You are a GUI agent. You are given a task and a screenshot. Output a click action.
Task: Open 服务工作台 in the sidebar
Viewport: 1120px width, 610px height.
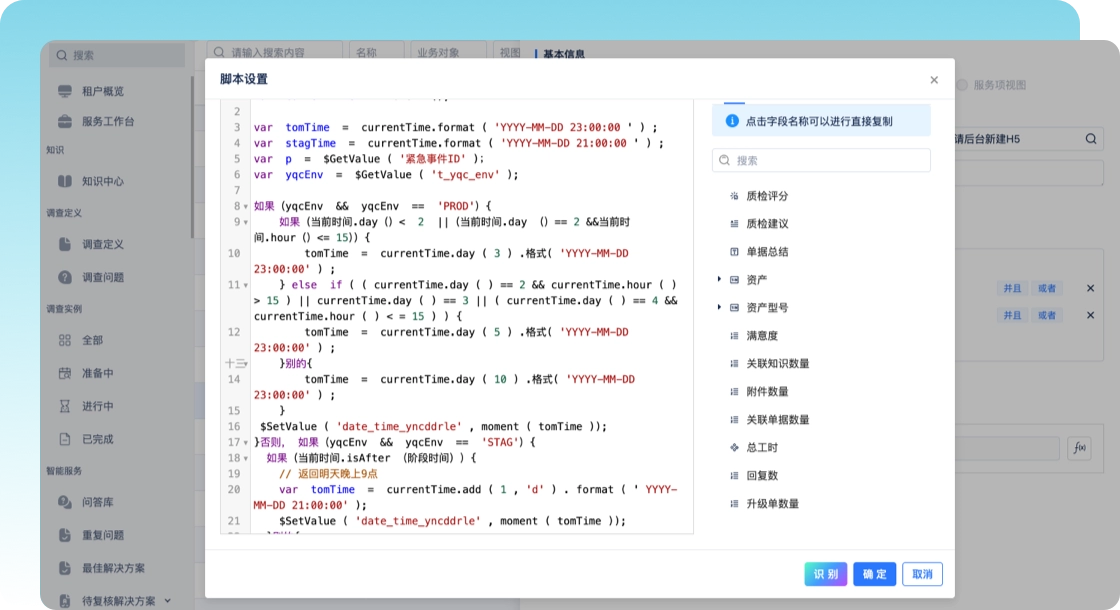click(x=108, y=121)
